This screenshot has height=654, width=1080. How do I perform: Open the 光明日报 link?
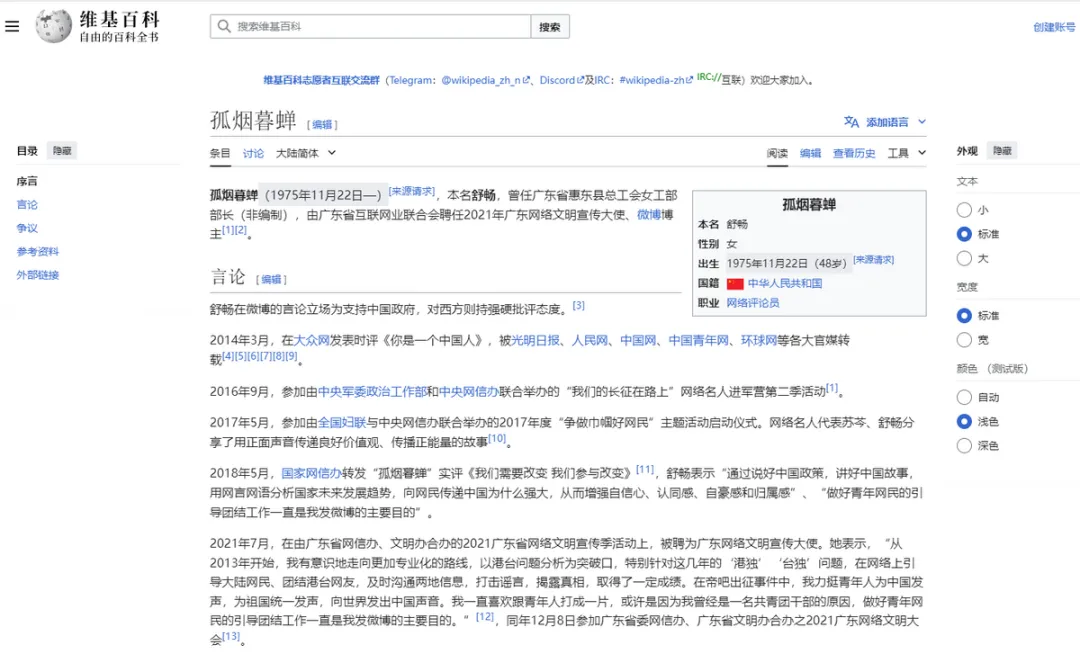pyautogui.click(x=535, y=340)
